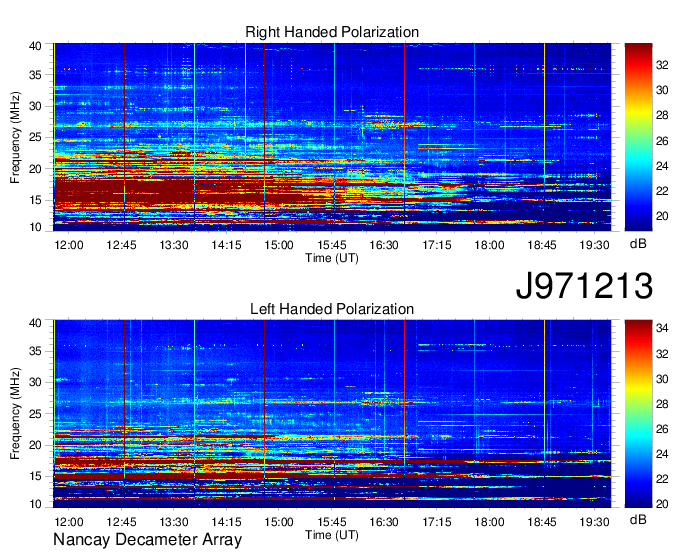Click the "Nancay Decameter Array" caption
Screen dimensions: 680x552
147,540
